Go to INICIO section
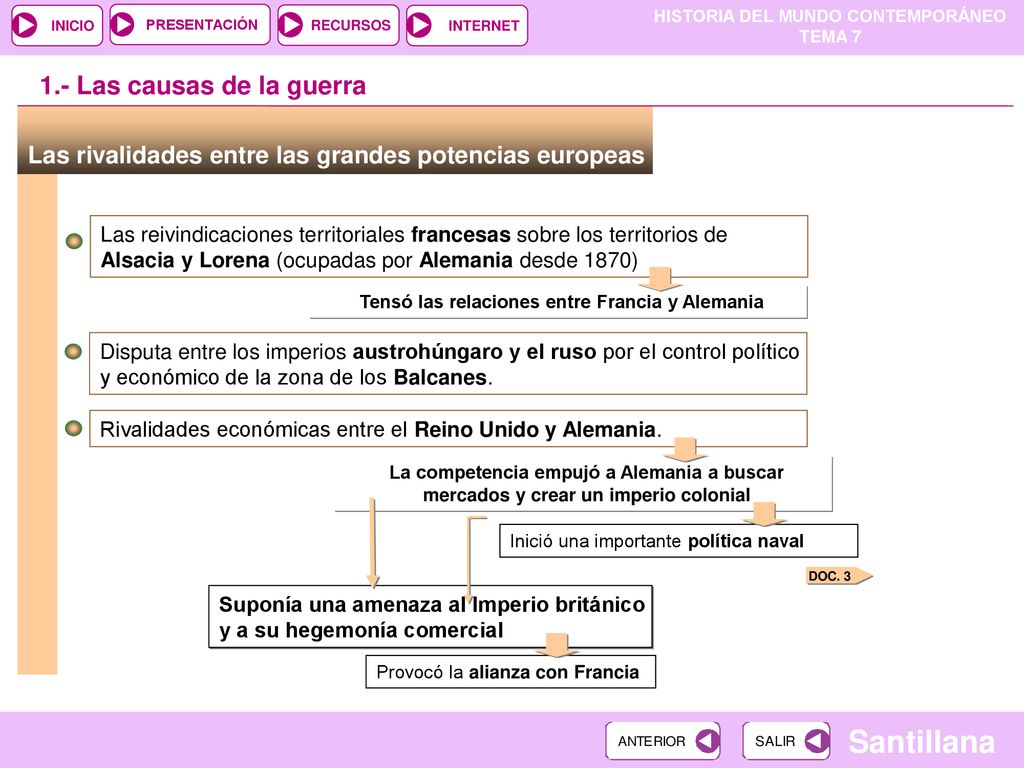This screenshot has height=768, width=1024. tap(57, 25)
